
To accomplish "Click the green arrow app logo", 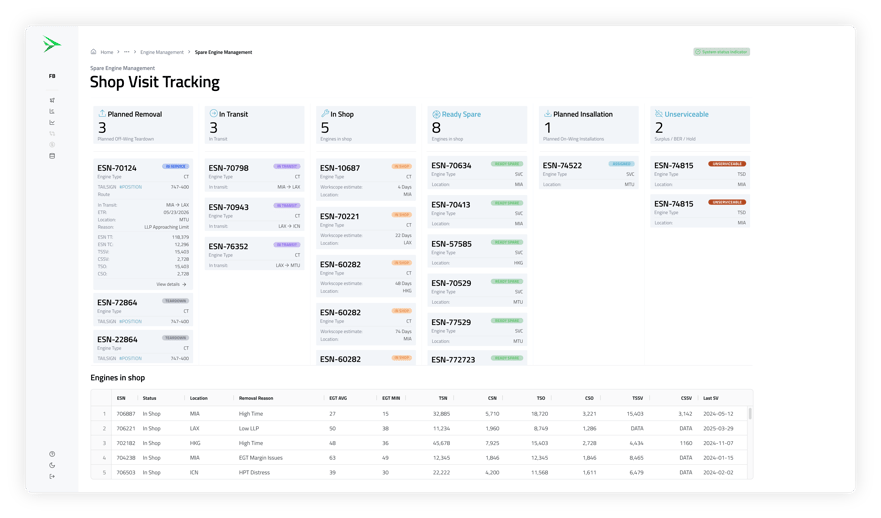I will tap(51, 44).
